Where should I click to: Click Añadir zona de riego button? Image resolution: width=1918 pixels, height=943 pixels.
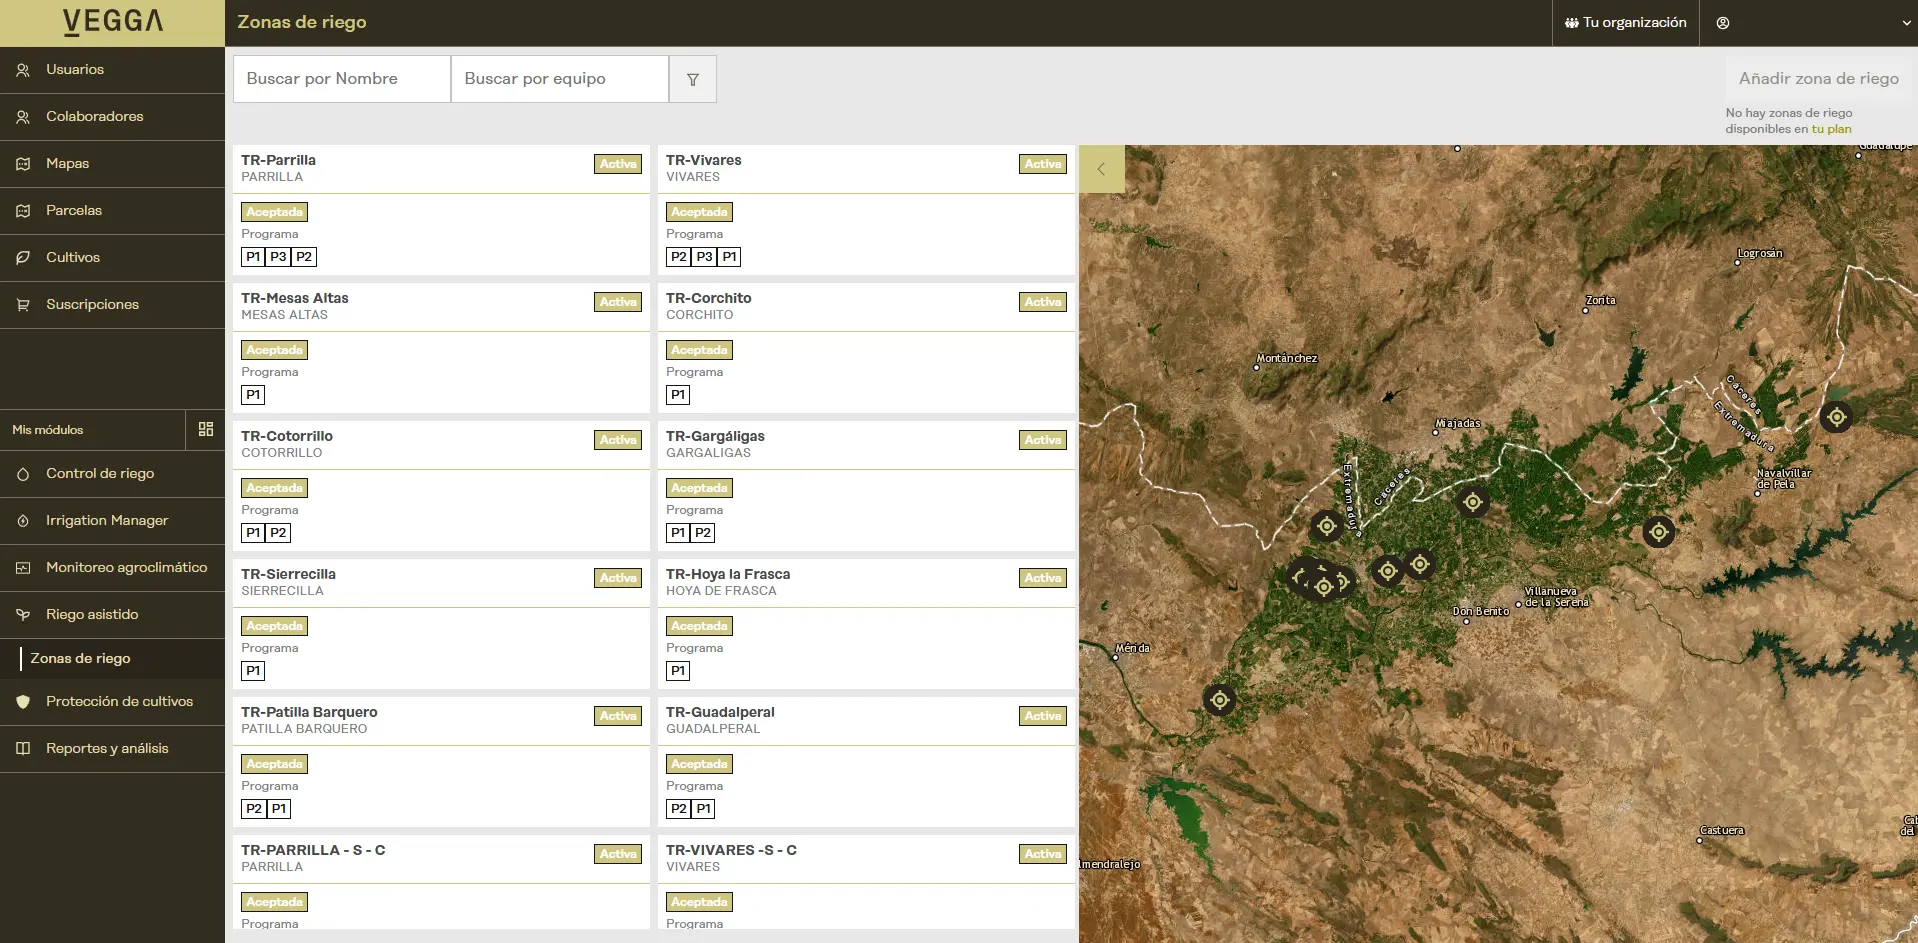[x=1818, y=78]
